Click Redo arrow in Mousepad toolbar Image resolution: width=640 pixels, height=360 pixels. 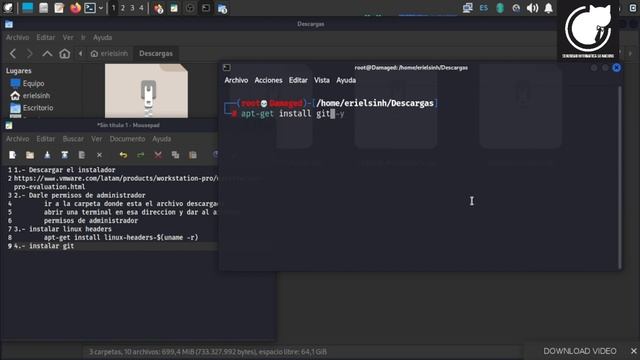(x=140, y=155)
